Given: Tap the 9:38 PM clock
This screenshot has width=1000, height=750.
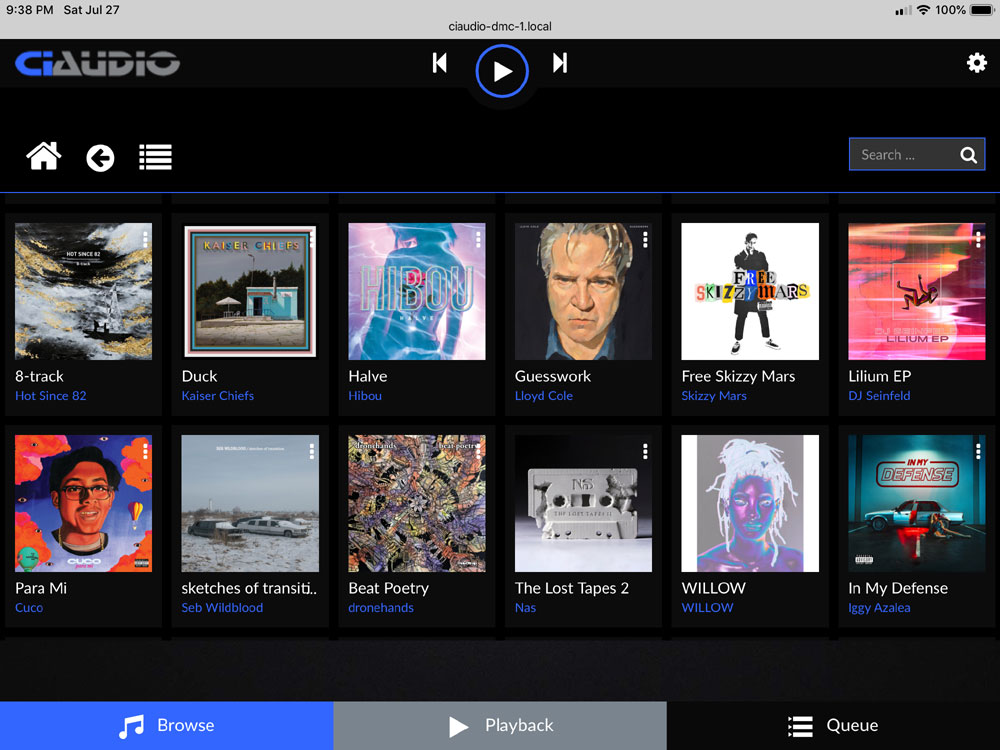Looking at the screenshot, I should coord(29,10).
